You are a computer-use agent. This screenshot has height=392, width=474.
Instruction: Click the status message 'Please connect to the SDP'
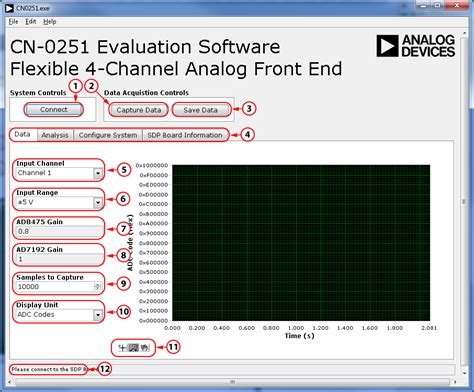pyautogui.click(x=49, y=369)
